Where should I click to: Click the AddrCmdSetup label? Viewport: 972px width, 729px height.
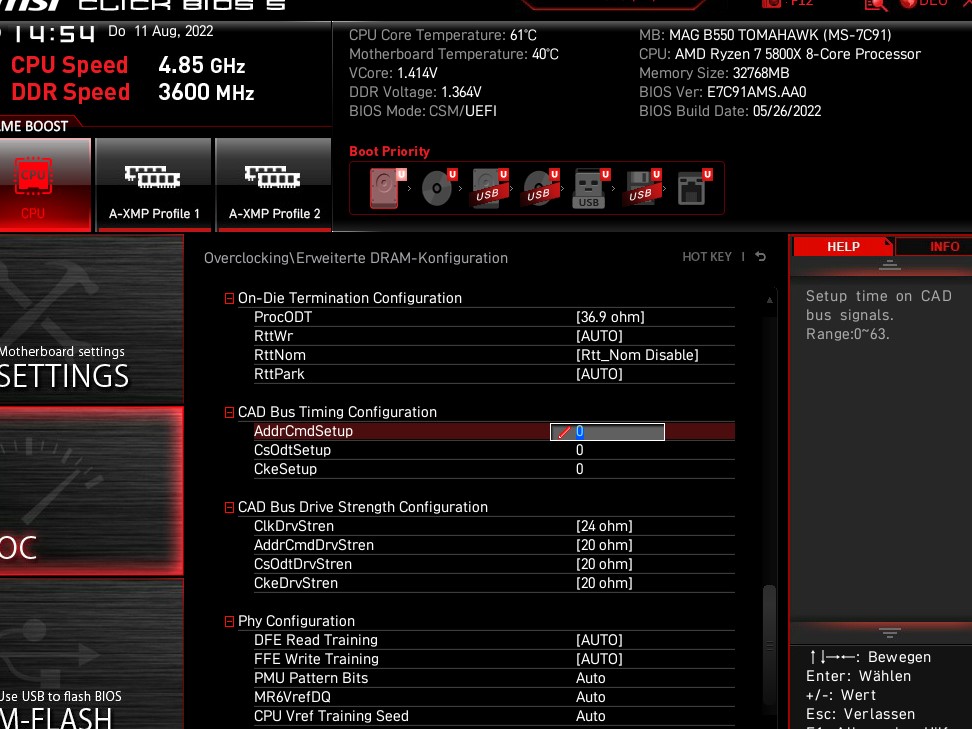[x=303, y=431]
